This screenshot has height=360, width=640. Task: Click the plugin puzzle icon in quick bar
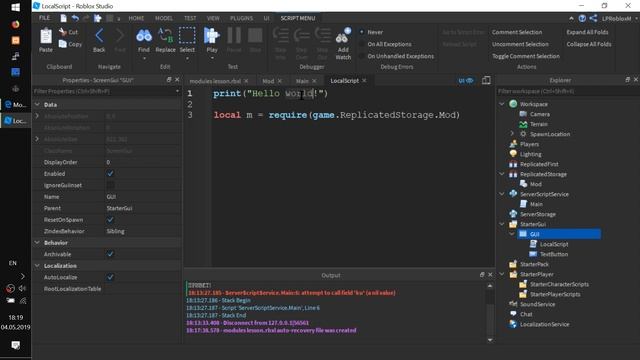tap(98, 18)
